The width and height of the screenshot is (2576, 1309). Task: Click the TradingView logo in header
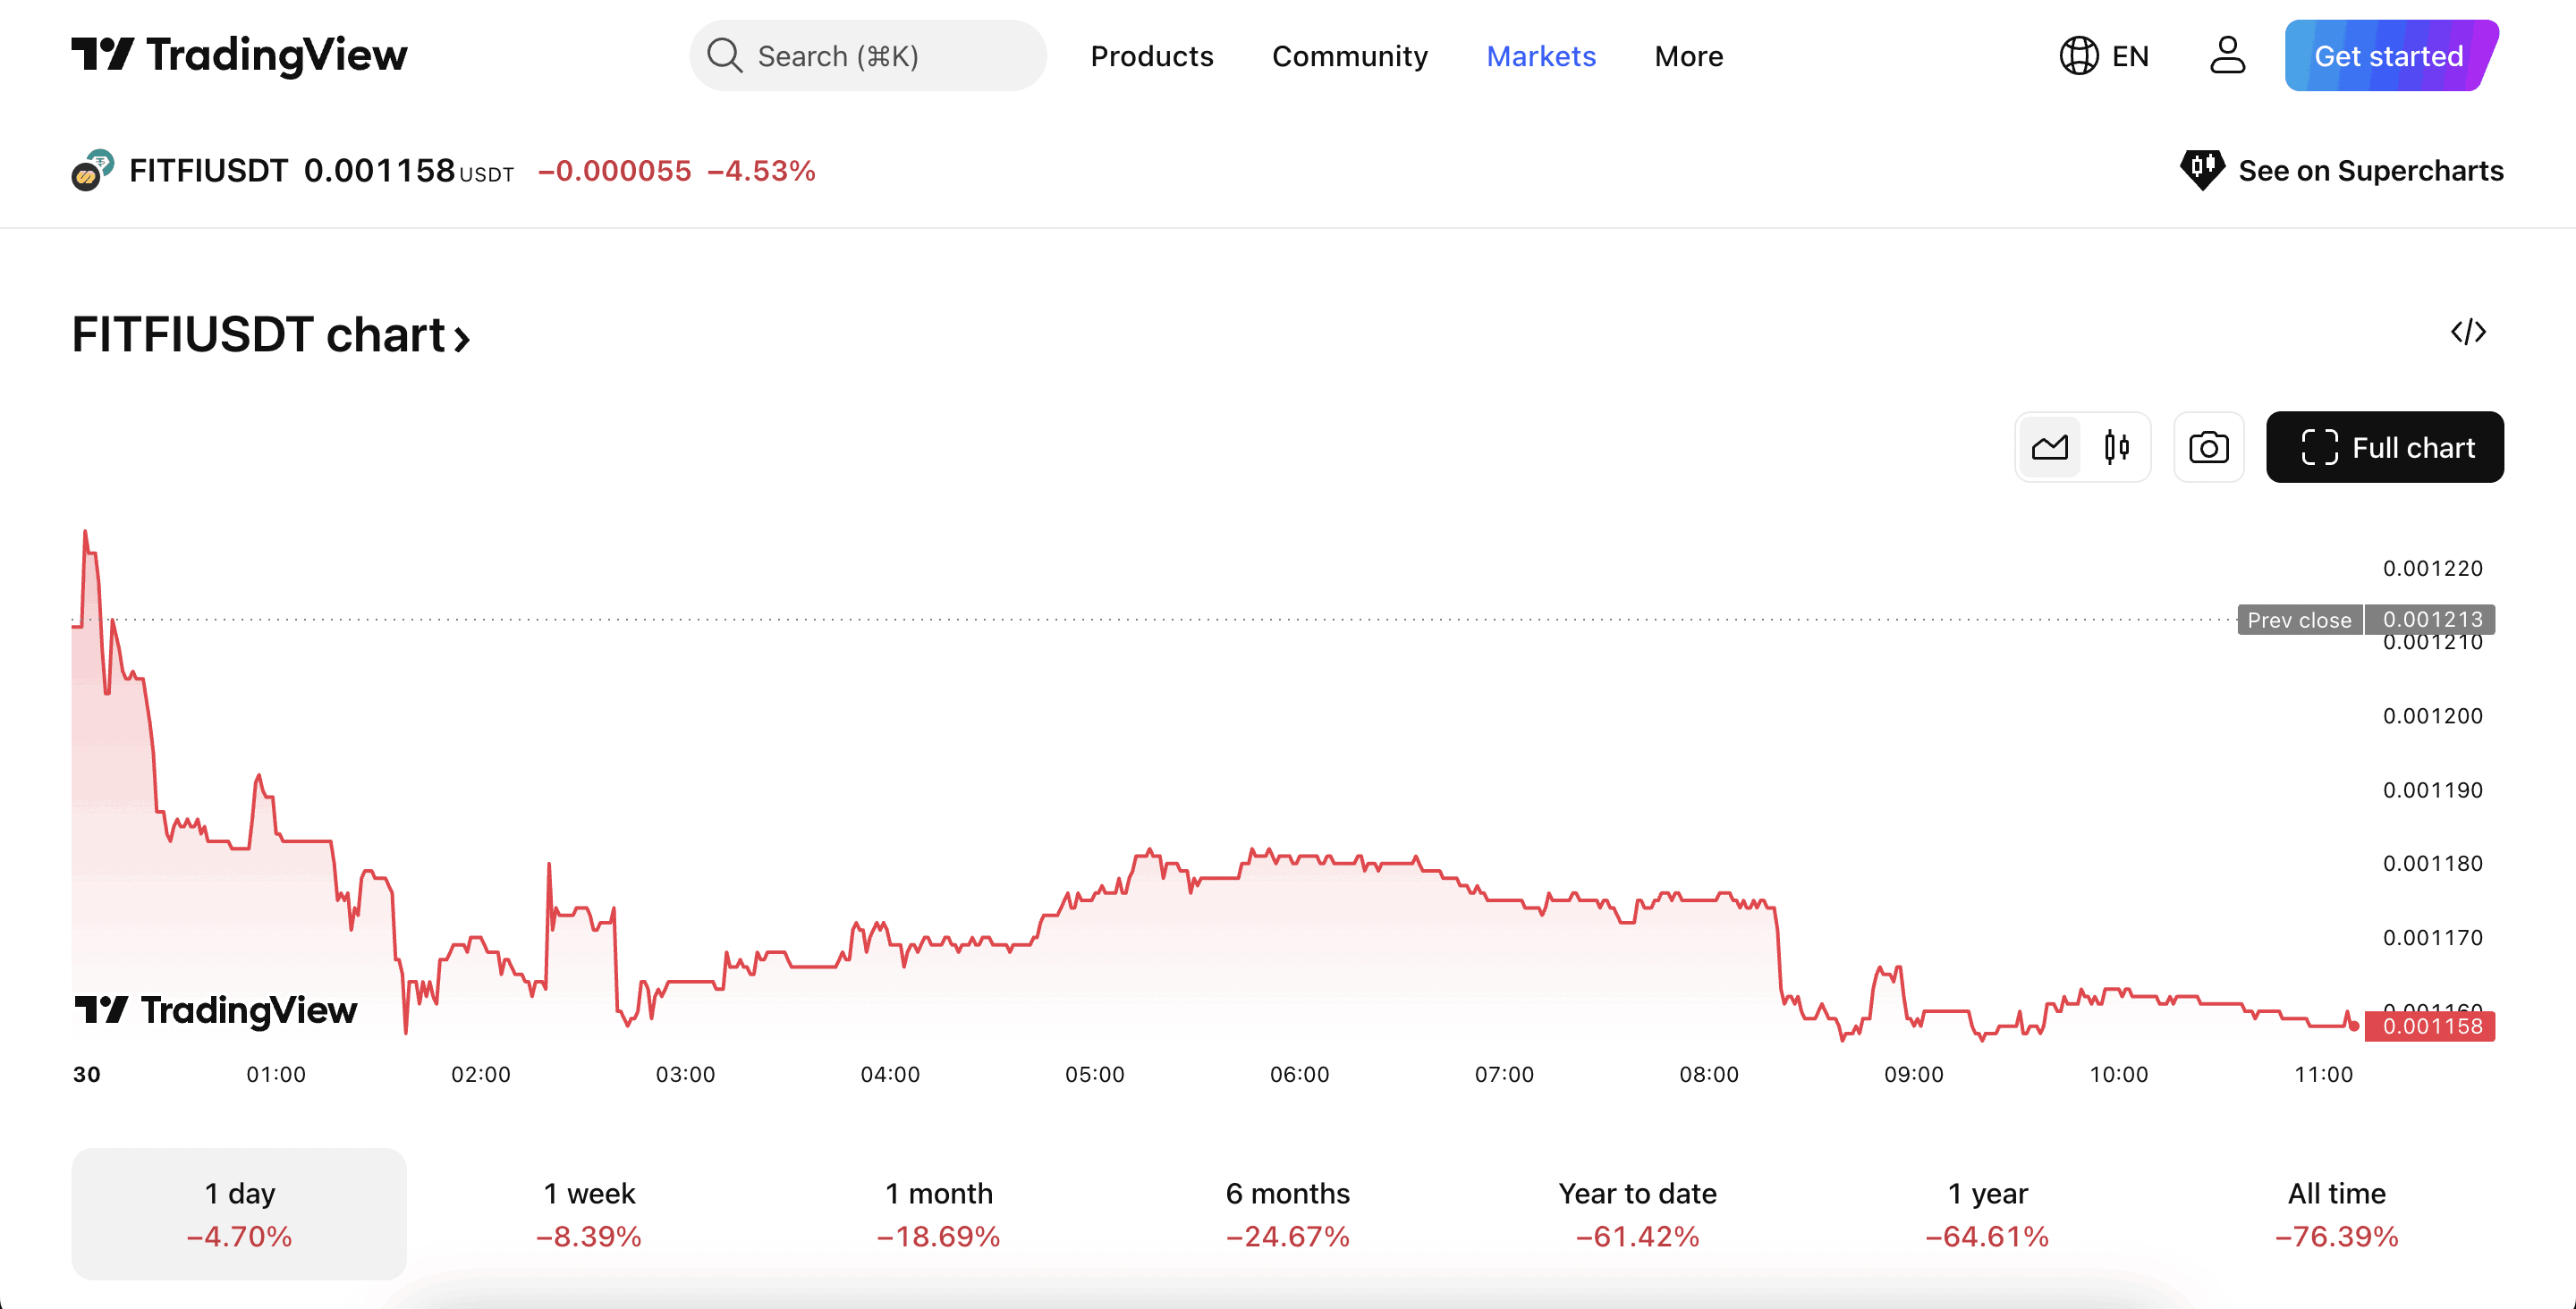(x=239, y=55)
